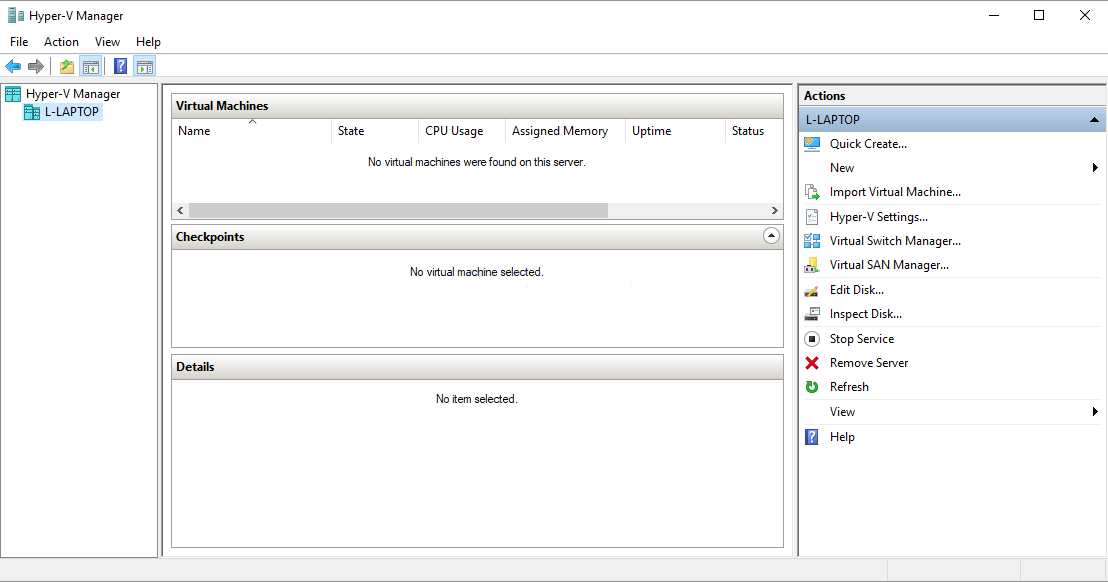Viewport: 1108px width, 582px height.
Task: Toggle the action pane visibility
Action: coord(145,66)
